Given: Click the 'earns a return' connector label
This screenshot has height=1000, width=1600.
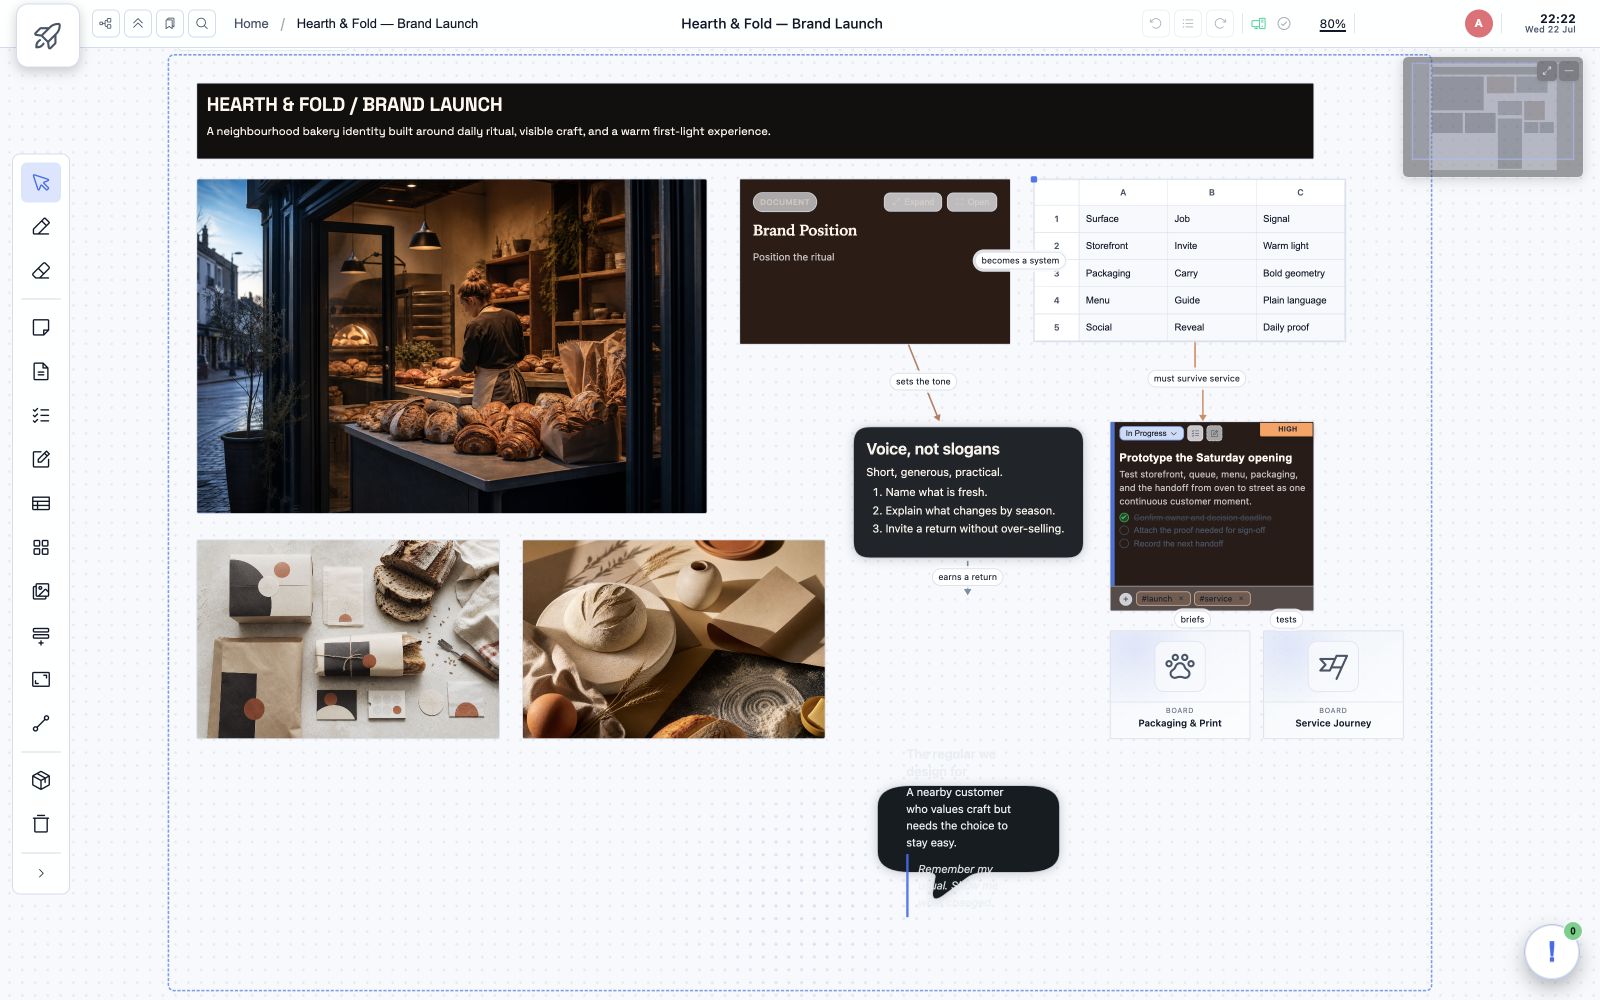Looking at the screenshot, I should coord(967,577).
